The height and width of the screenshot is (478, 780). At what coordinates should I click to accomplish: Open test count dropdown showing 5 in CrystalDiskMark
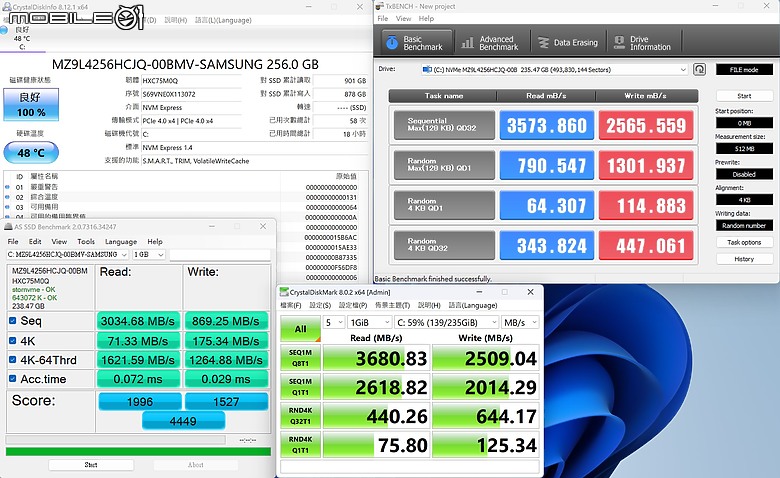point(334,322)
